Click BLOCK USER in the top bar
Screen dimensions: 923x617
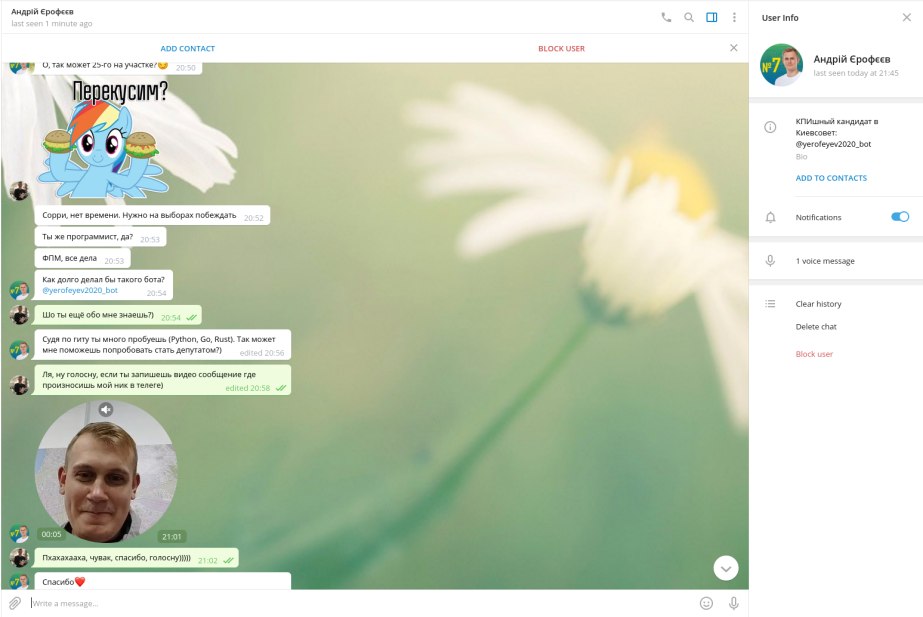pos(562,49)
